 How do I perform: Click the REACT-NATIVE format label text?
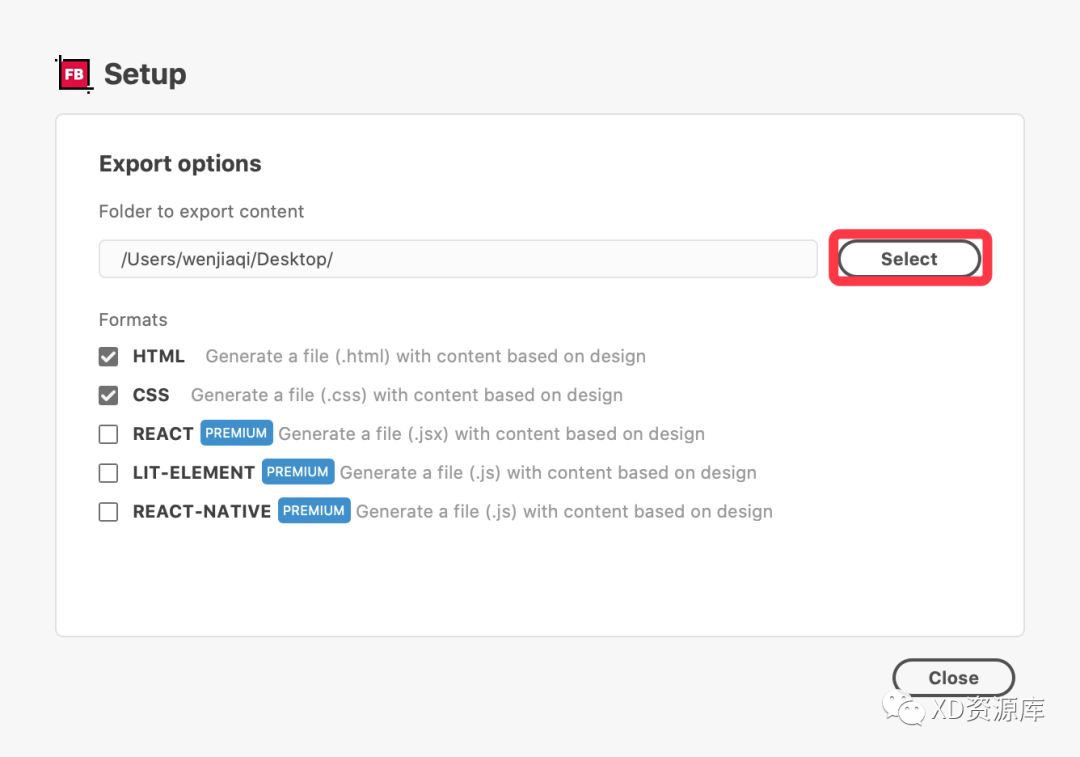202,512
